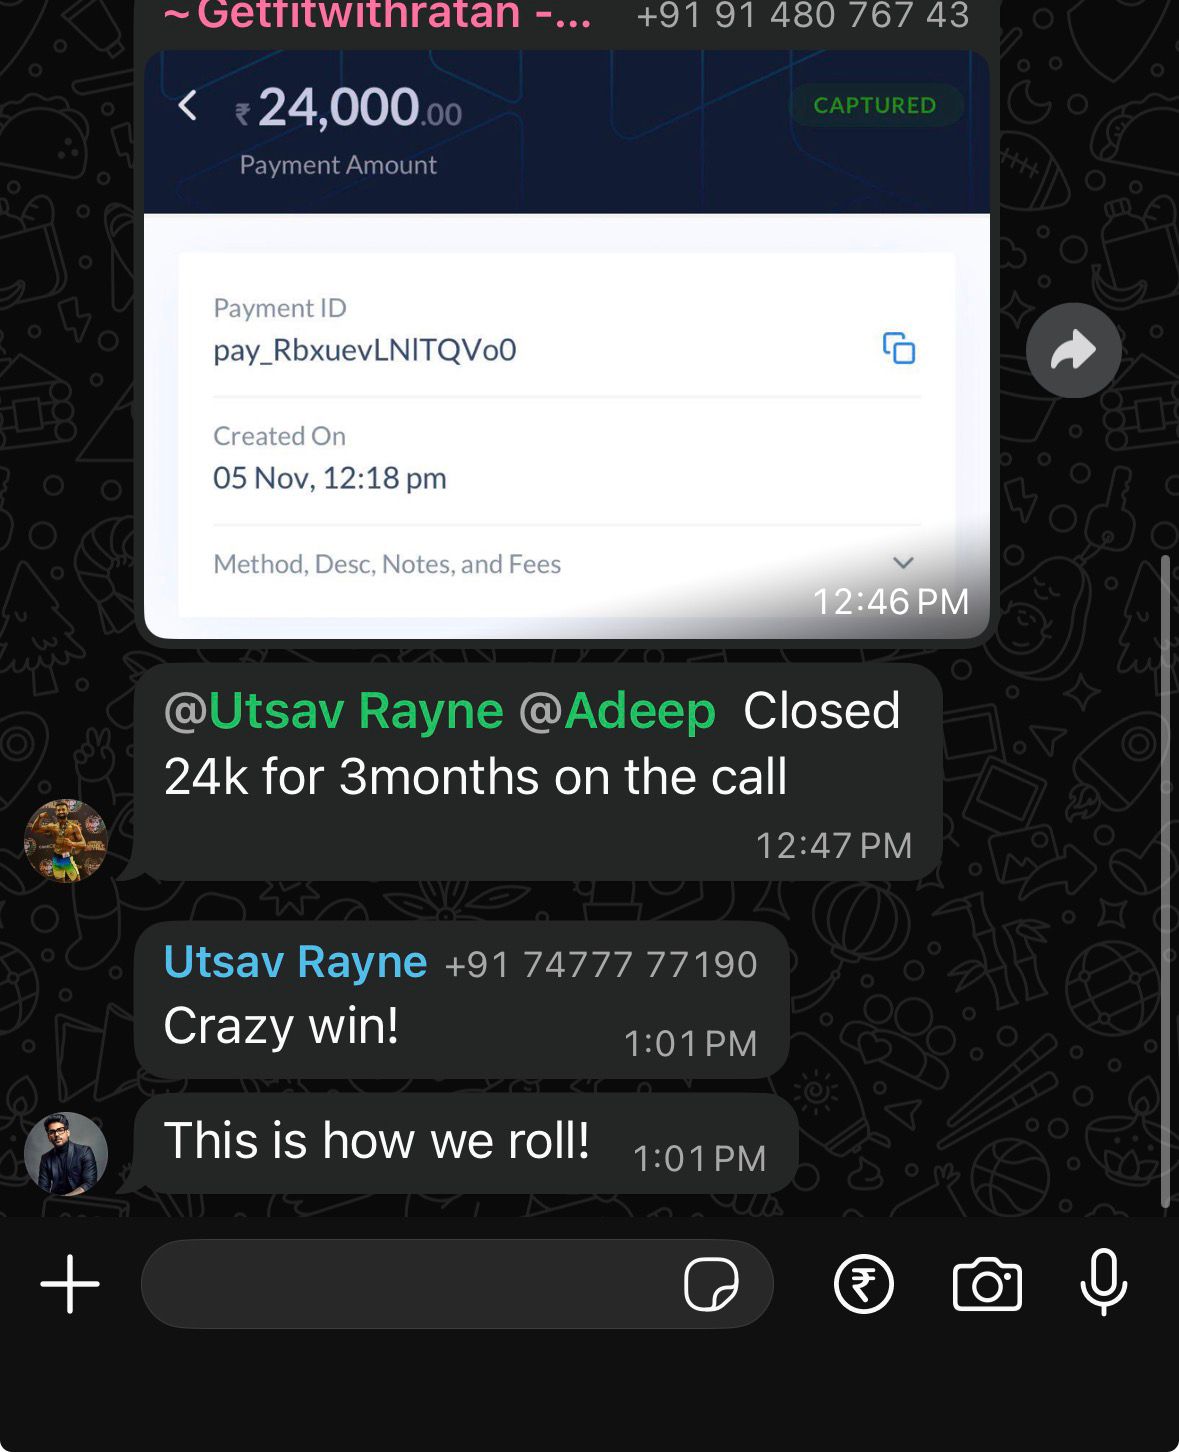Open the payment screenshot image
The image size is (1179, 1452).
pyautogui.click(x=567, y=345)
